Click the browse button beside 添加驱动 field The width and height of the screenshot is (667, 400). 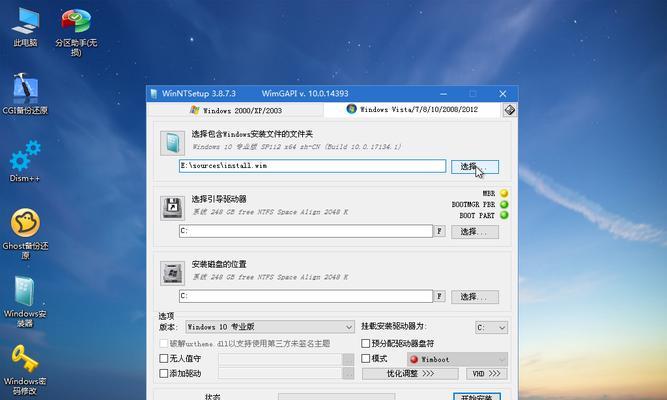348,374
